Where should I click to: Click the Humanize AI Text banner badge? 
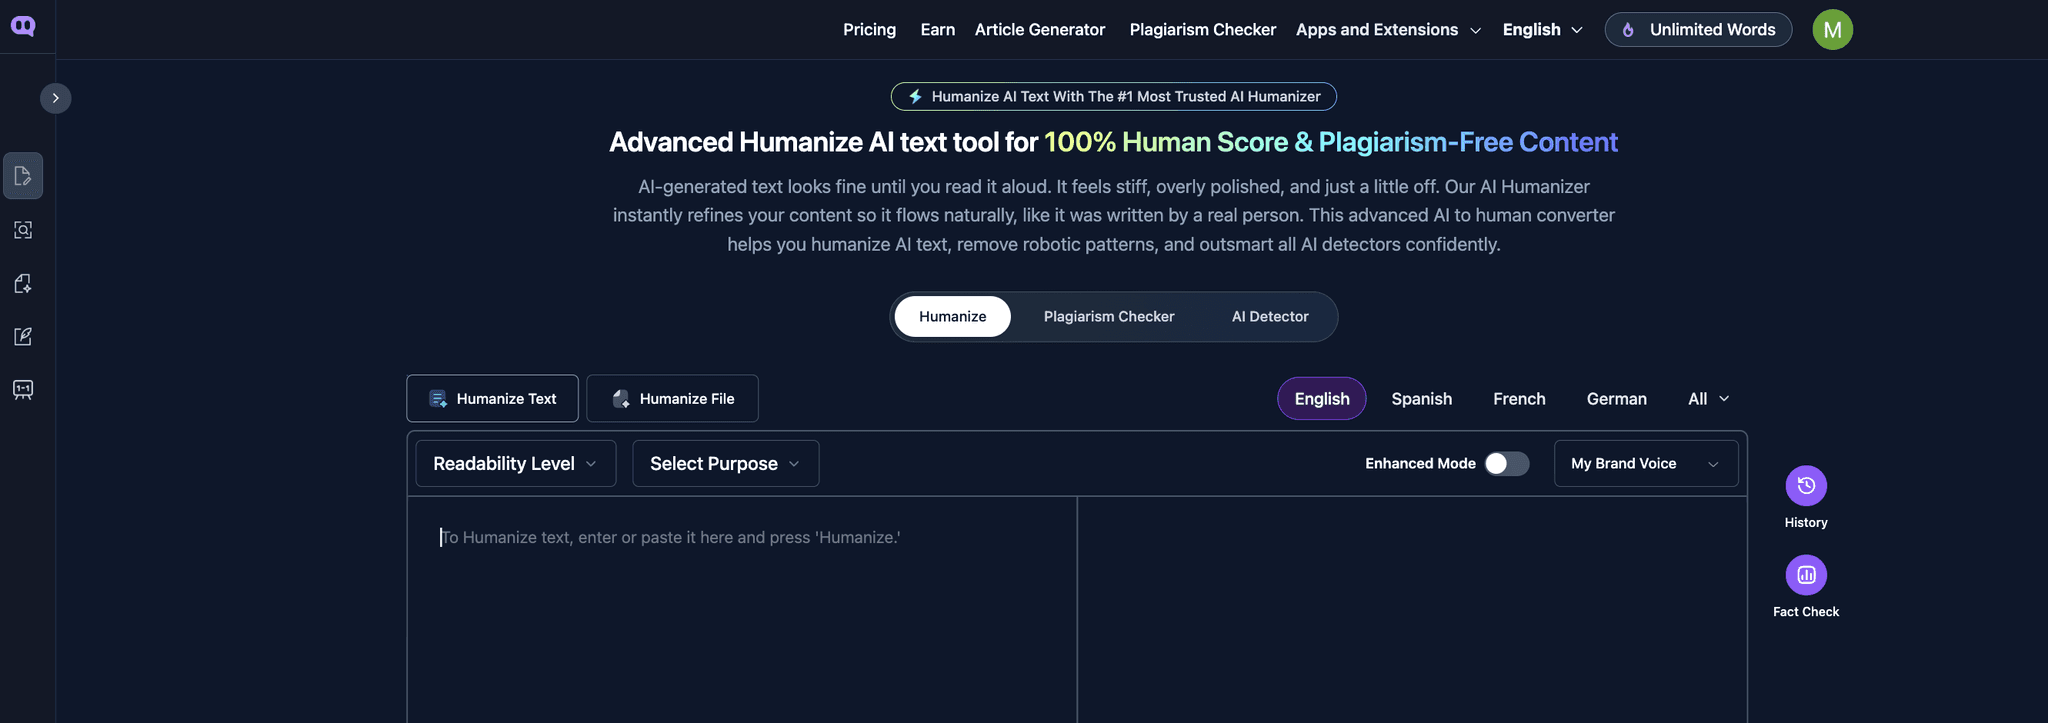(x=1113, y=96)
